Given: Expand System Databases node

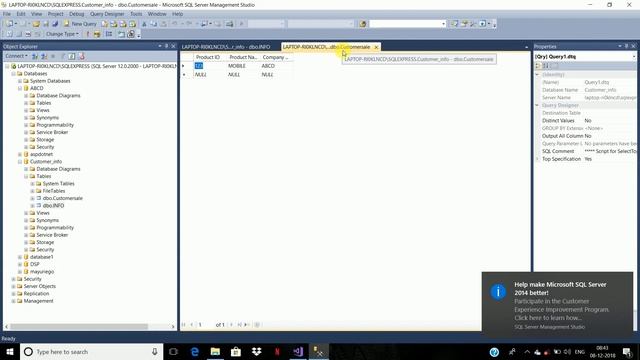Looking at the screenshot, I should pos(20,81).
